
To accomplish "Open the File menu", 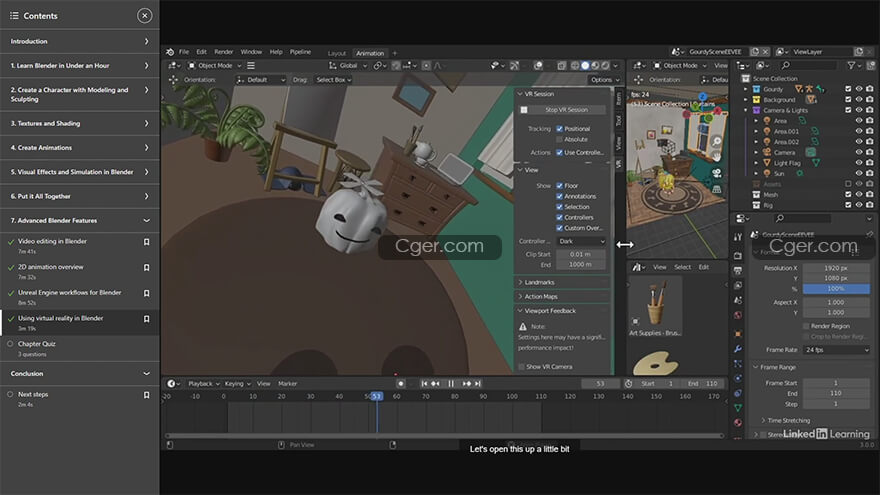I will pos(184,52).
